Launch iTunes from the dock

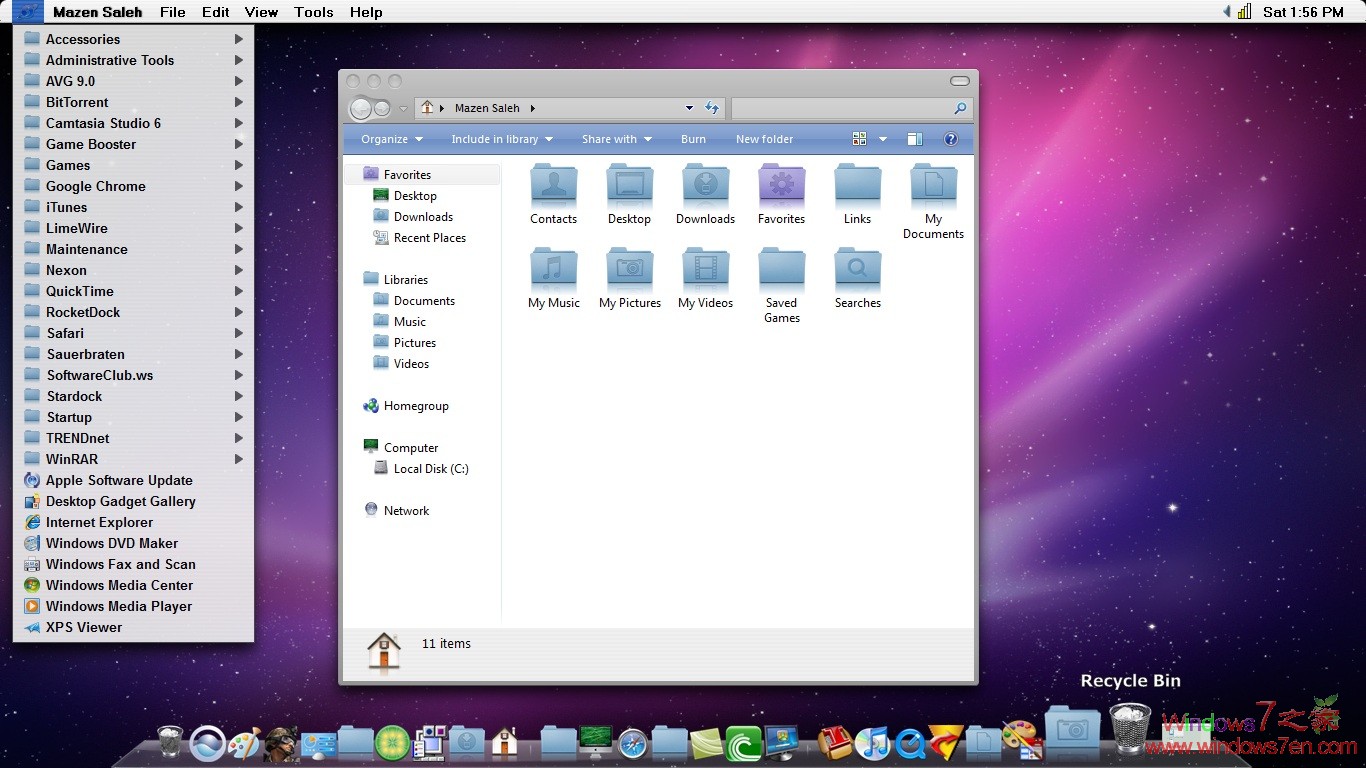874,744
